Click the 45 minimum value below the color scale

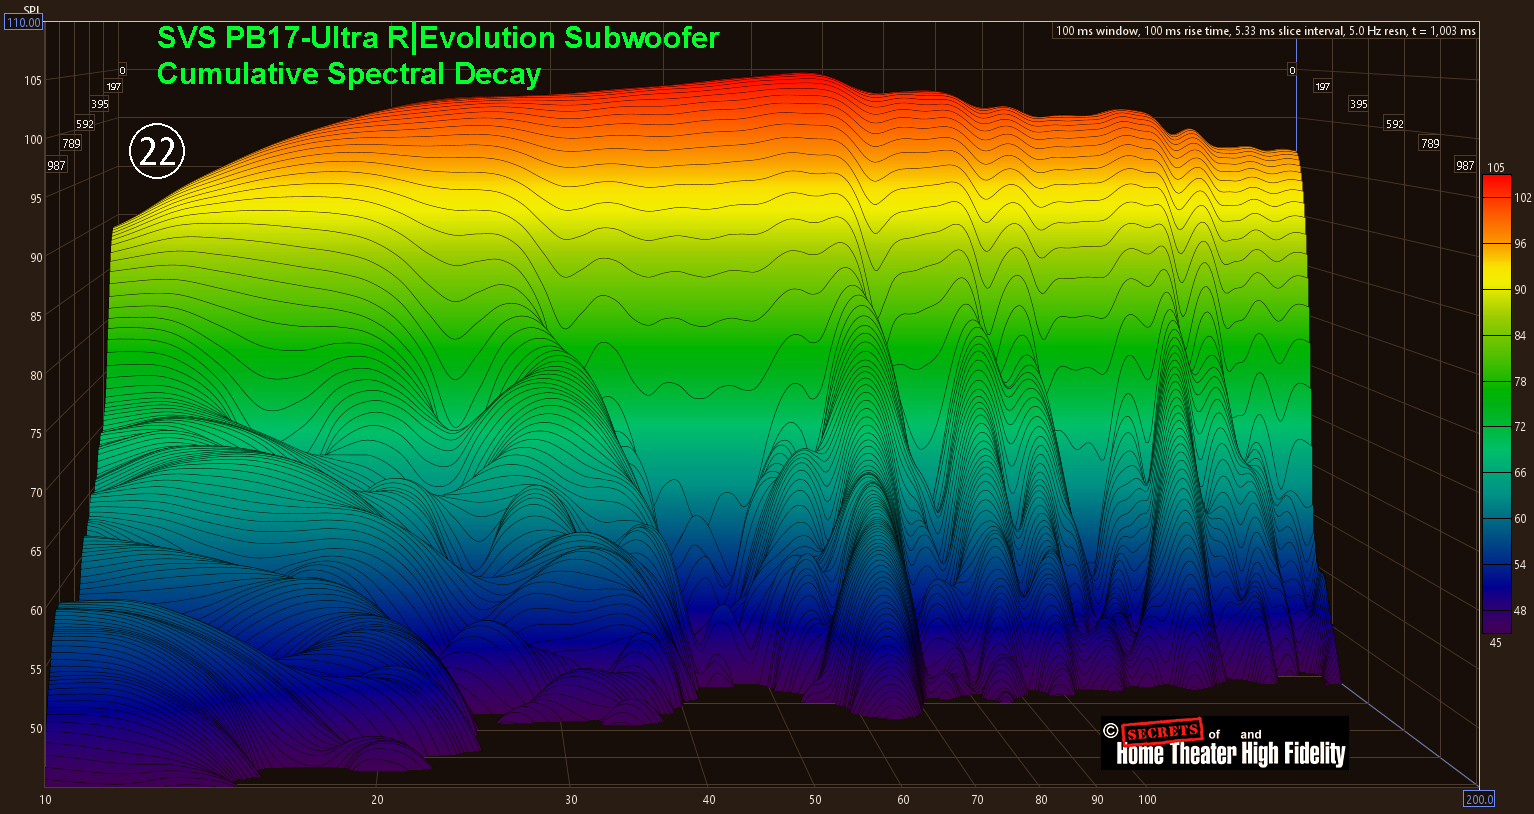tap(1496, 642)
